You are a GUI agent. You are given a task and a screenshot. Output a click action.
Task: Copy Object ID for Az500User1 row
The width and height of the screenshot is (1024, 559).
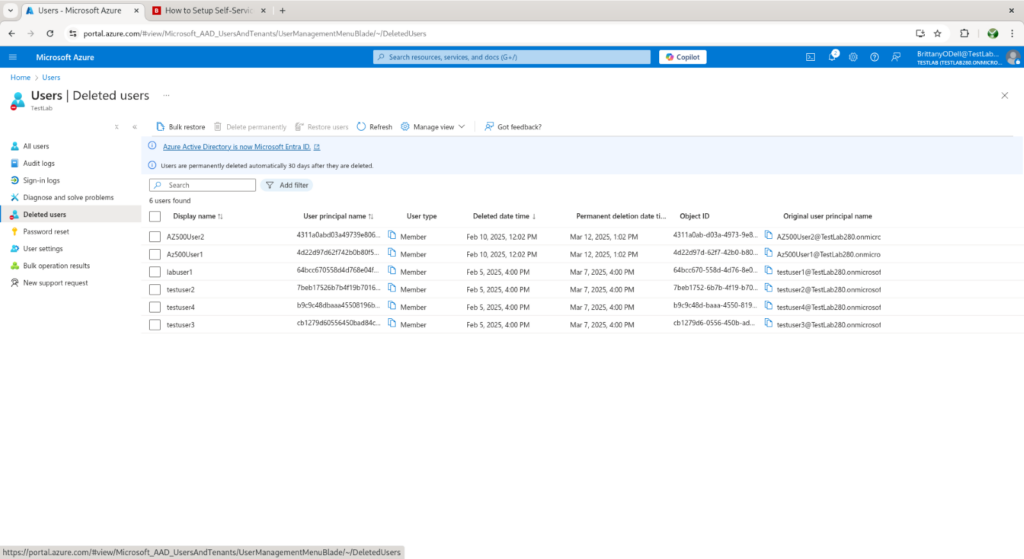tap(769, 253)
